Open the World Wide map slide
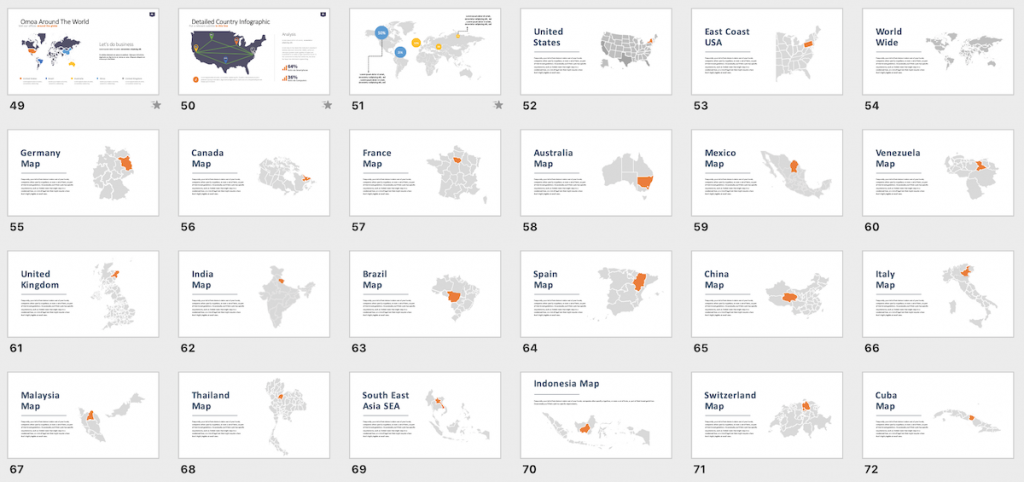This screenshot has width=1024, height=482. (938, 51)
